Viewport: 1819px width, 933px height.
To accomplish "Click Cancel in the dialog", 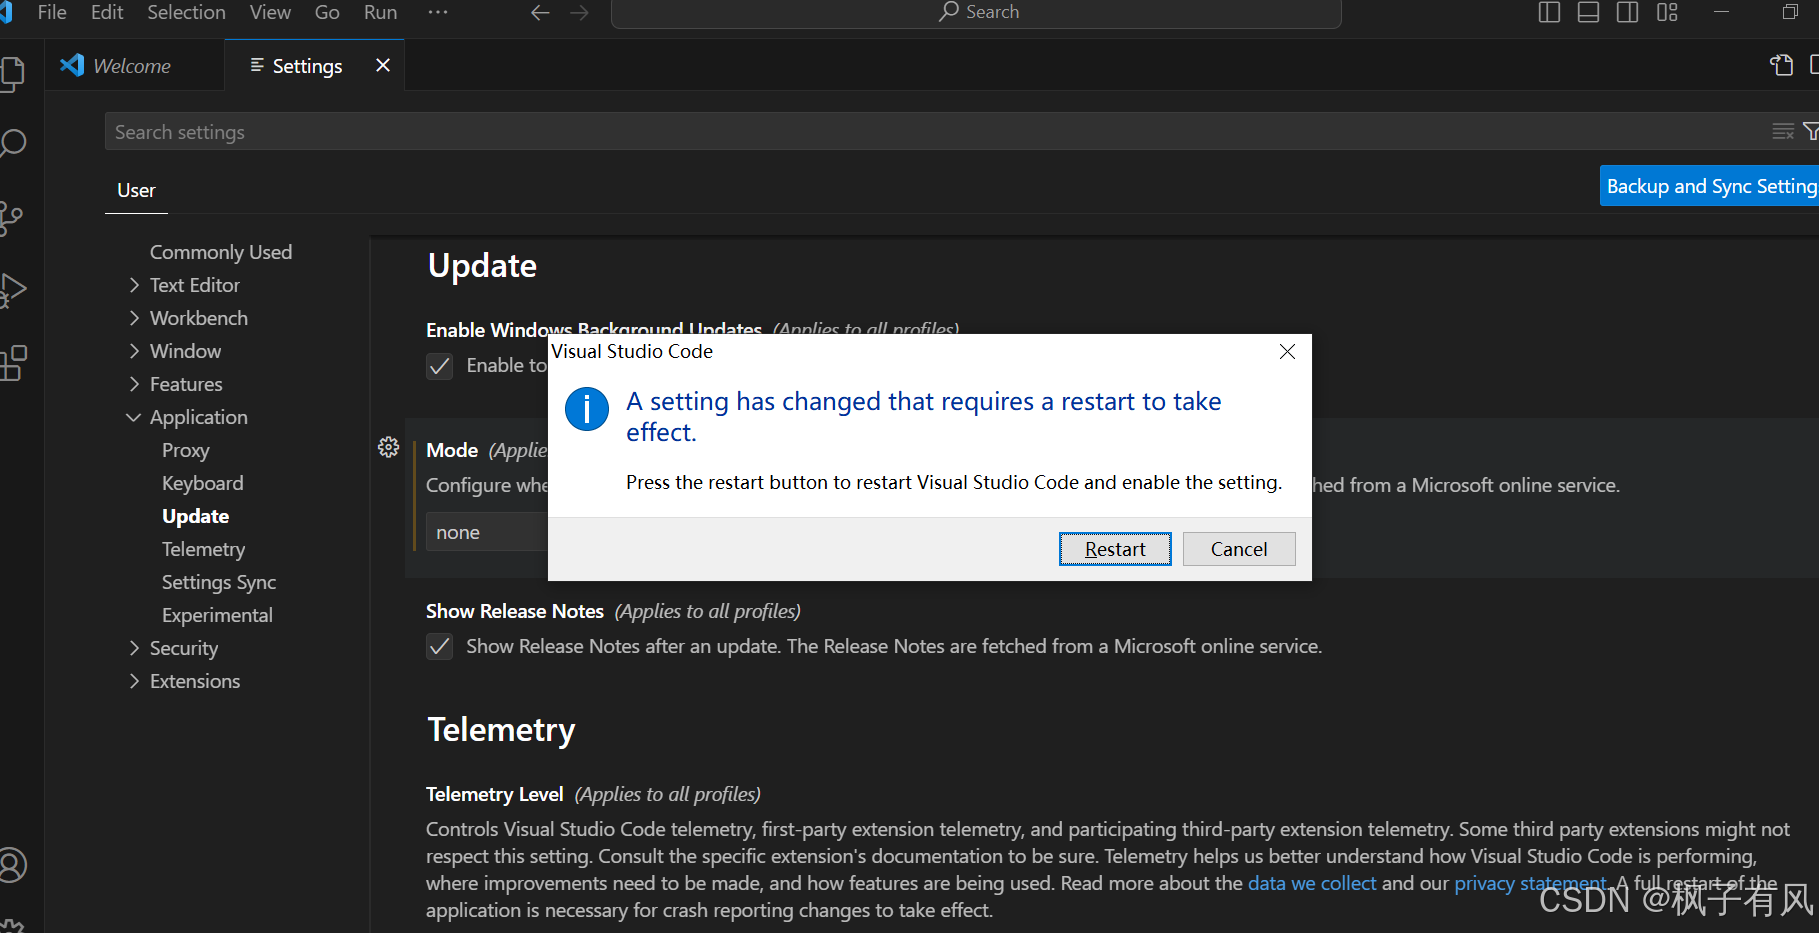I will point(1239,549).
